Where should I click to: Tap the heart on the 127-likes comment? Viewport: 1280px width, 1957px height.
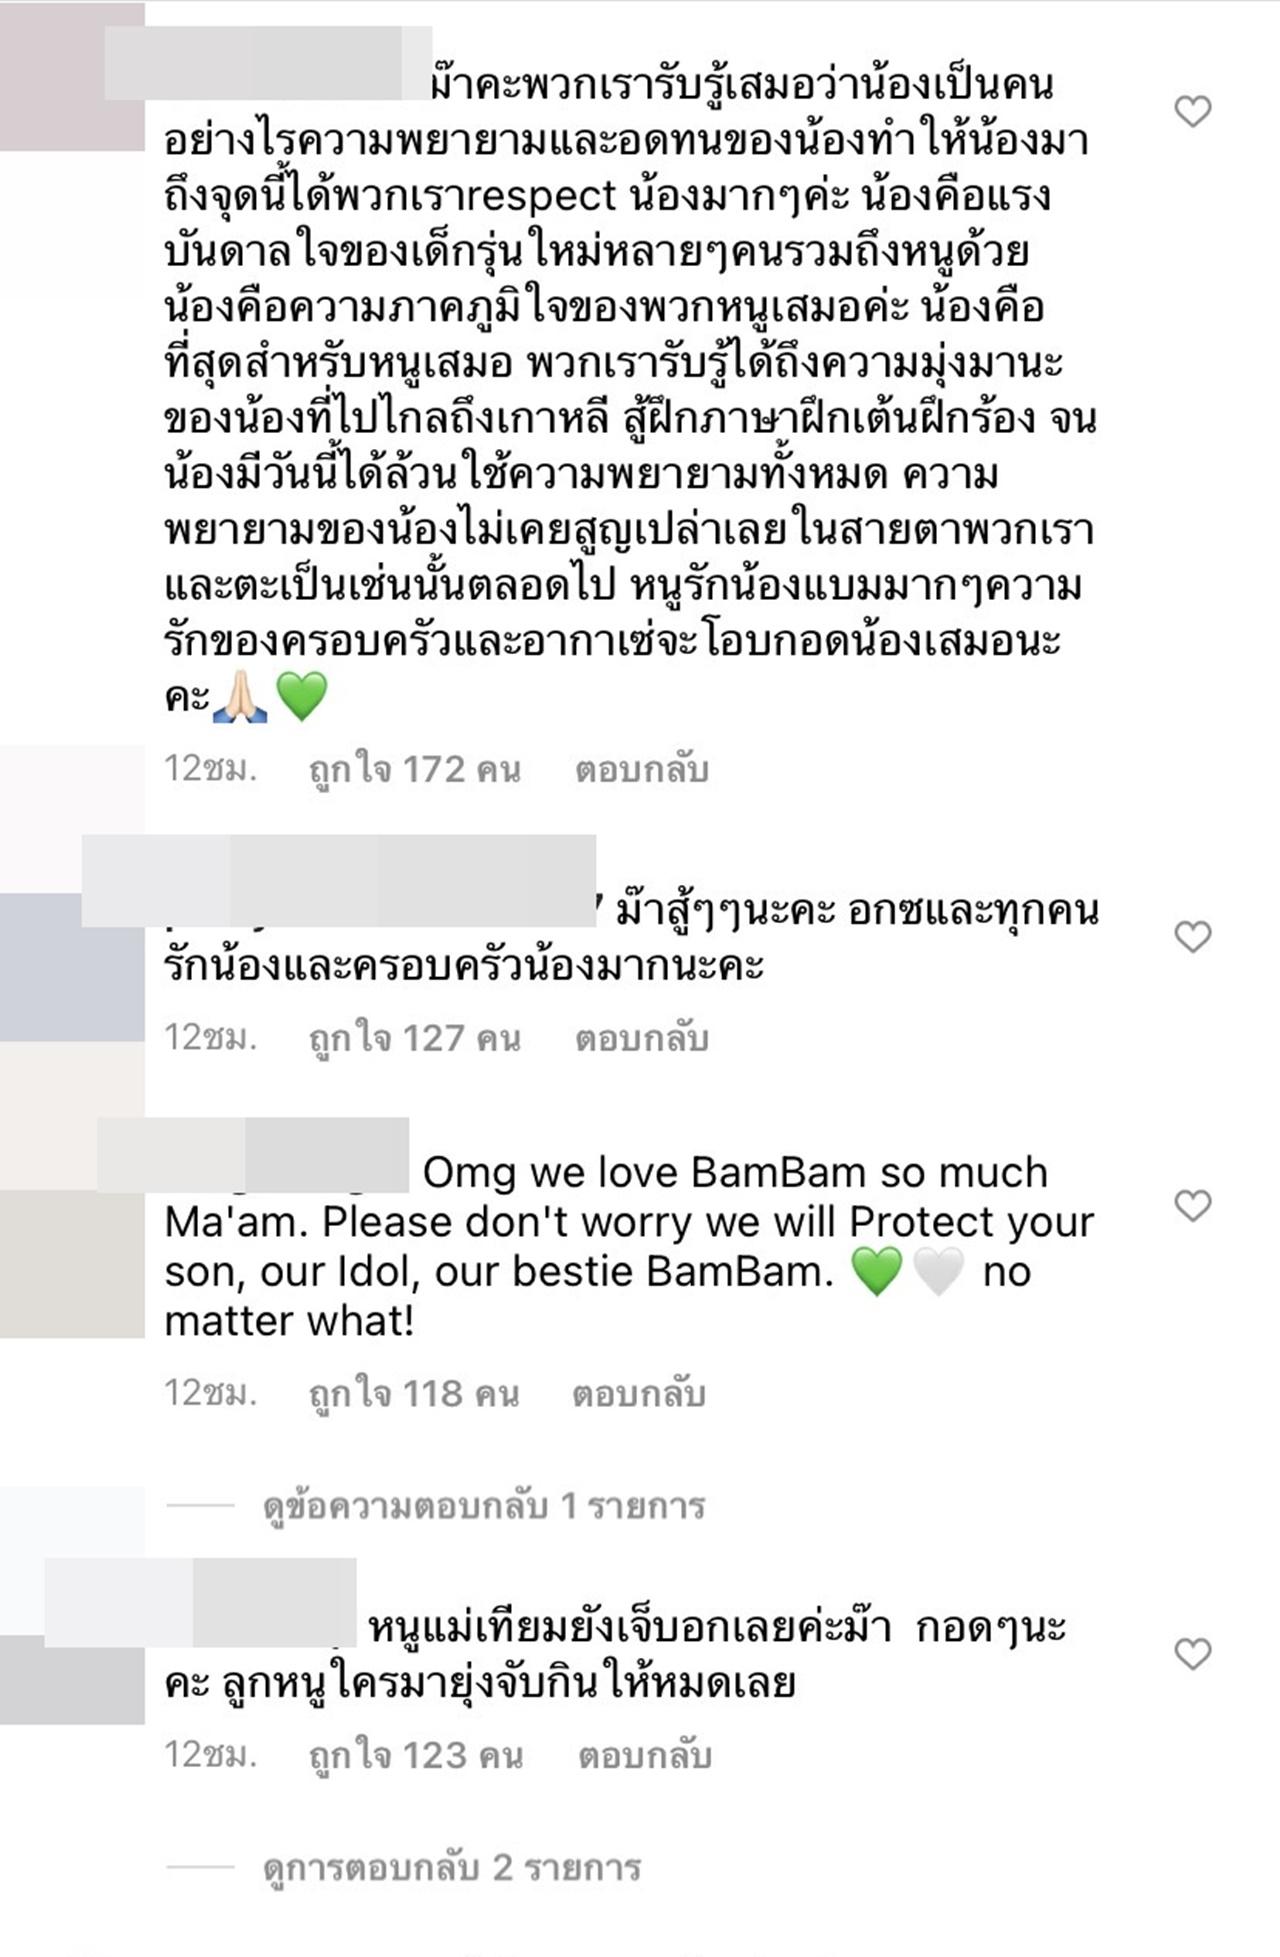coord(1192,937)
